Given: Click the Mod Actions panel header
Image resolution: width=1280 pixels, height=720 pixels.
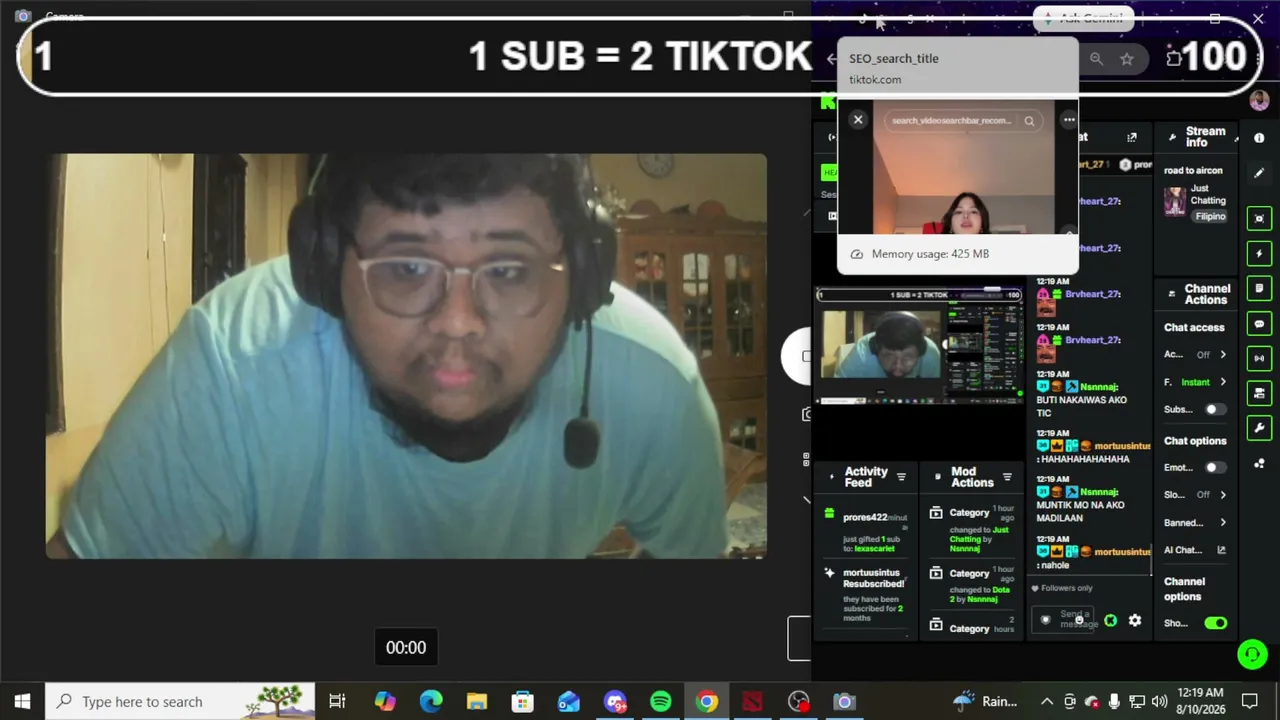Looking at the screenshot, I should coord(971,477).
